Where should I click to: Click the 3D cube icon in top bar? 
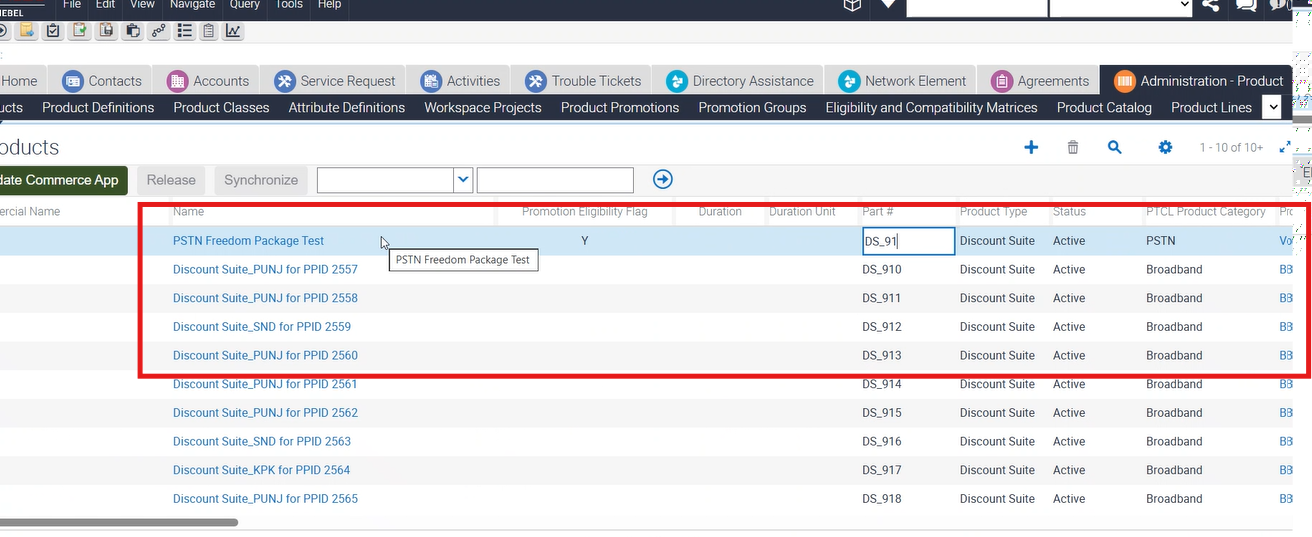pyautogui.click(x=852, y=6)
